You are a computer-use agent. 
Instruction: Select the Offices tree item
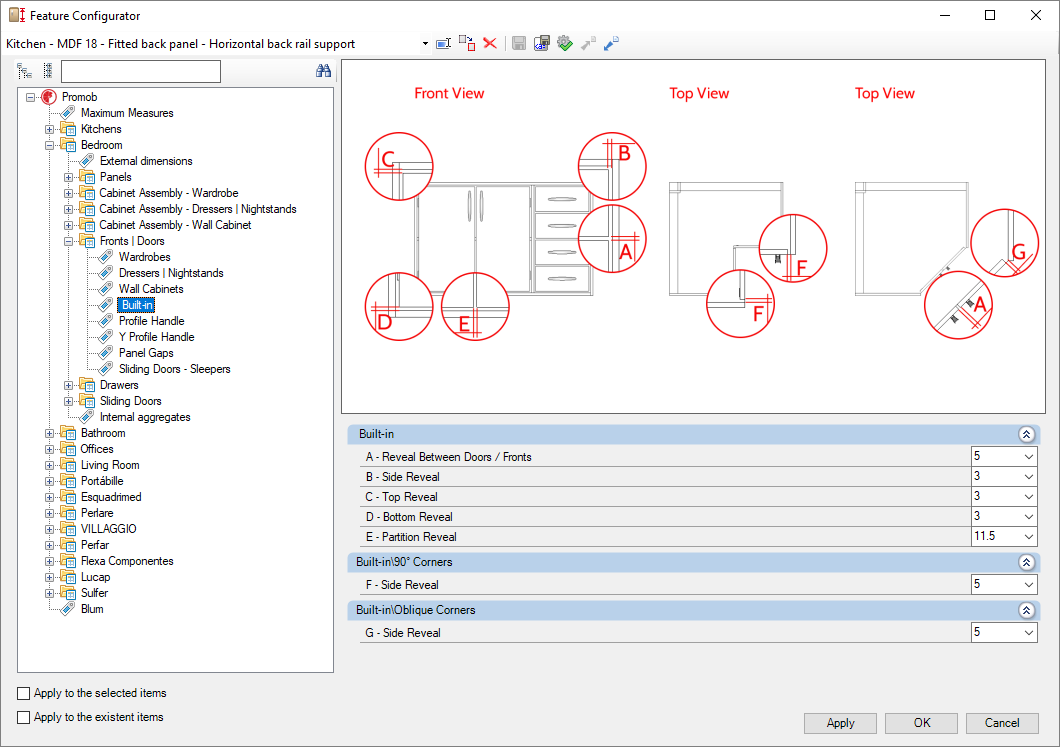(x=97, y=449)
